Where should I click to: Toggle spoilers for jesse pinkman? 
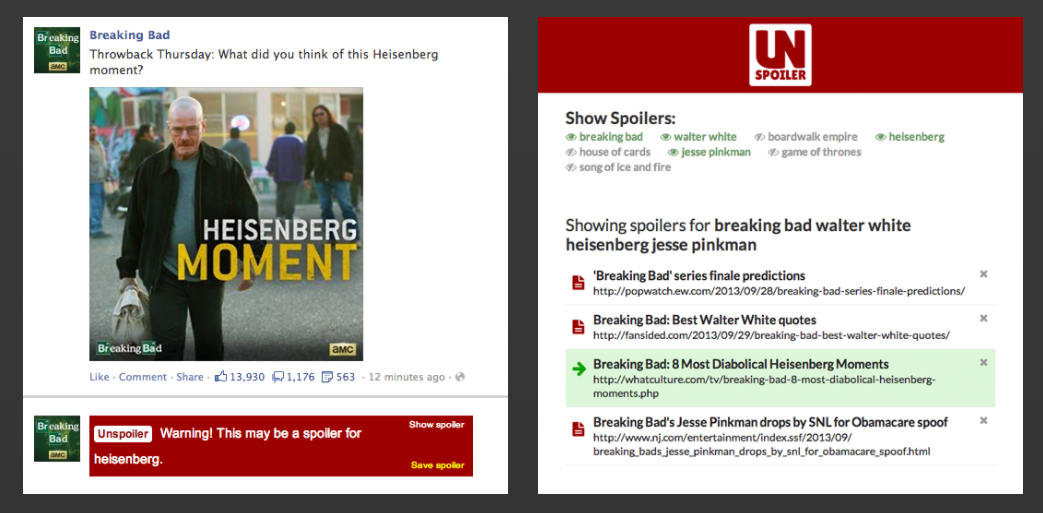[x=709, y=152]
